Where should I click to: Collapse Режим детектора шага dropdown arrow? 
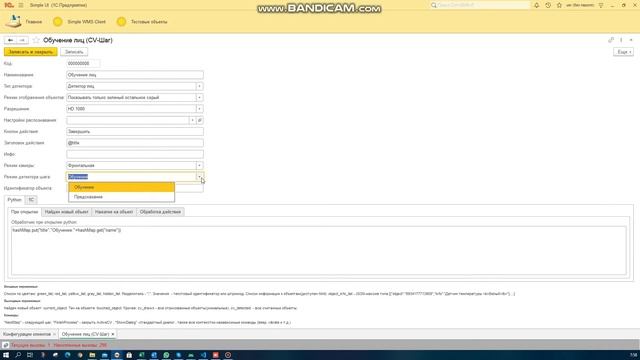click(x=199, y=177)
